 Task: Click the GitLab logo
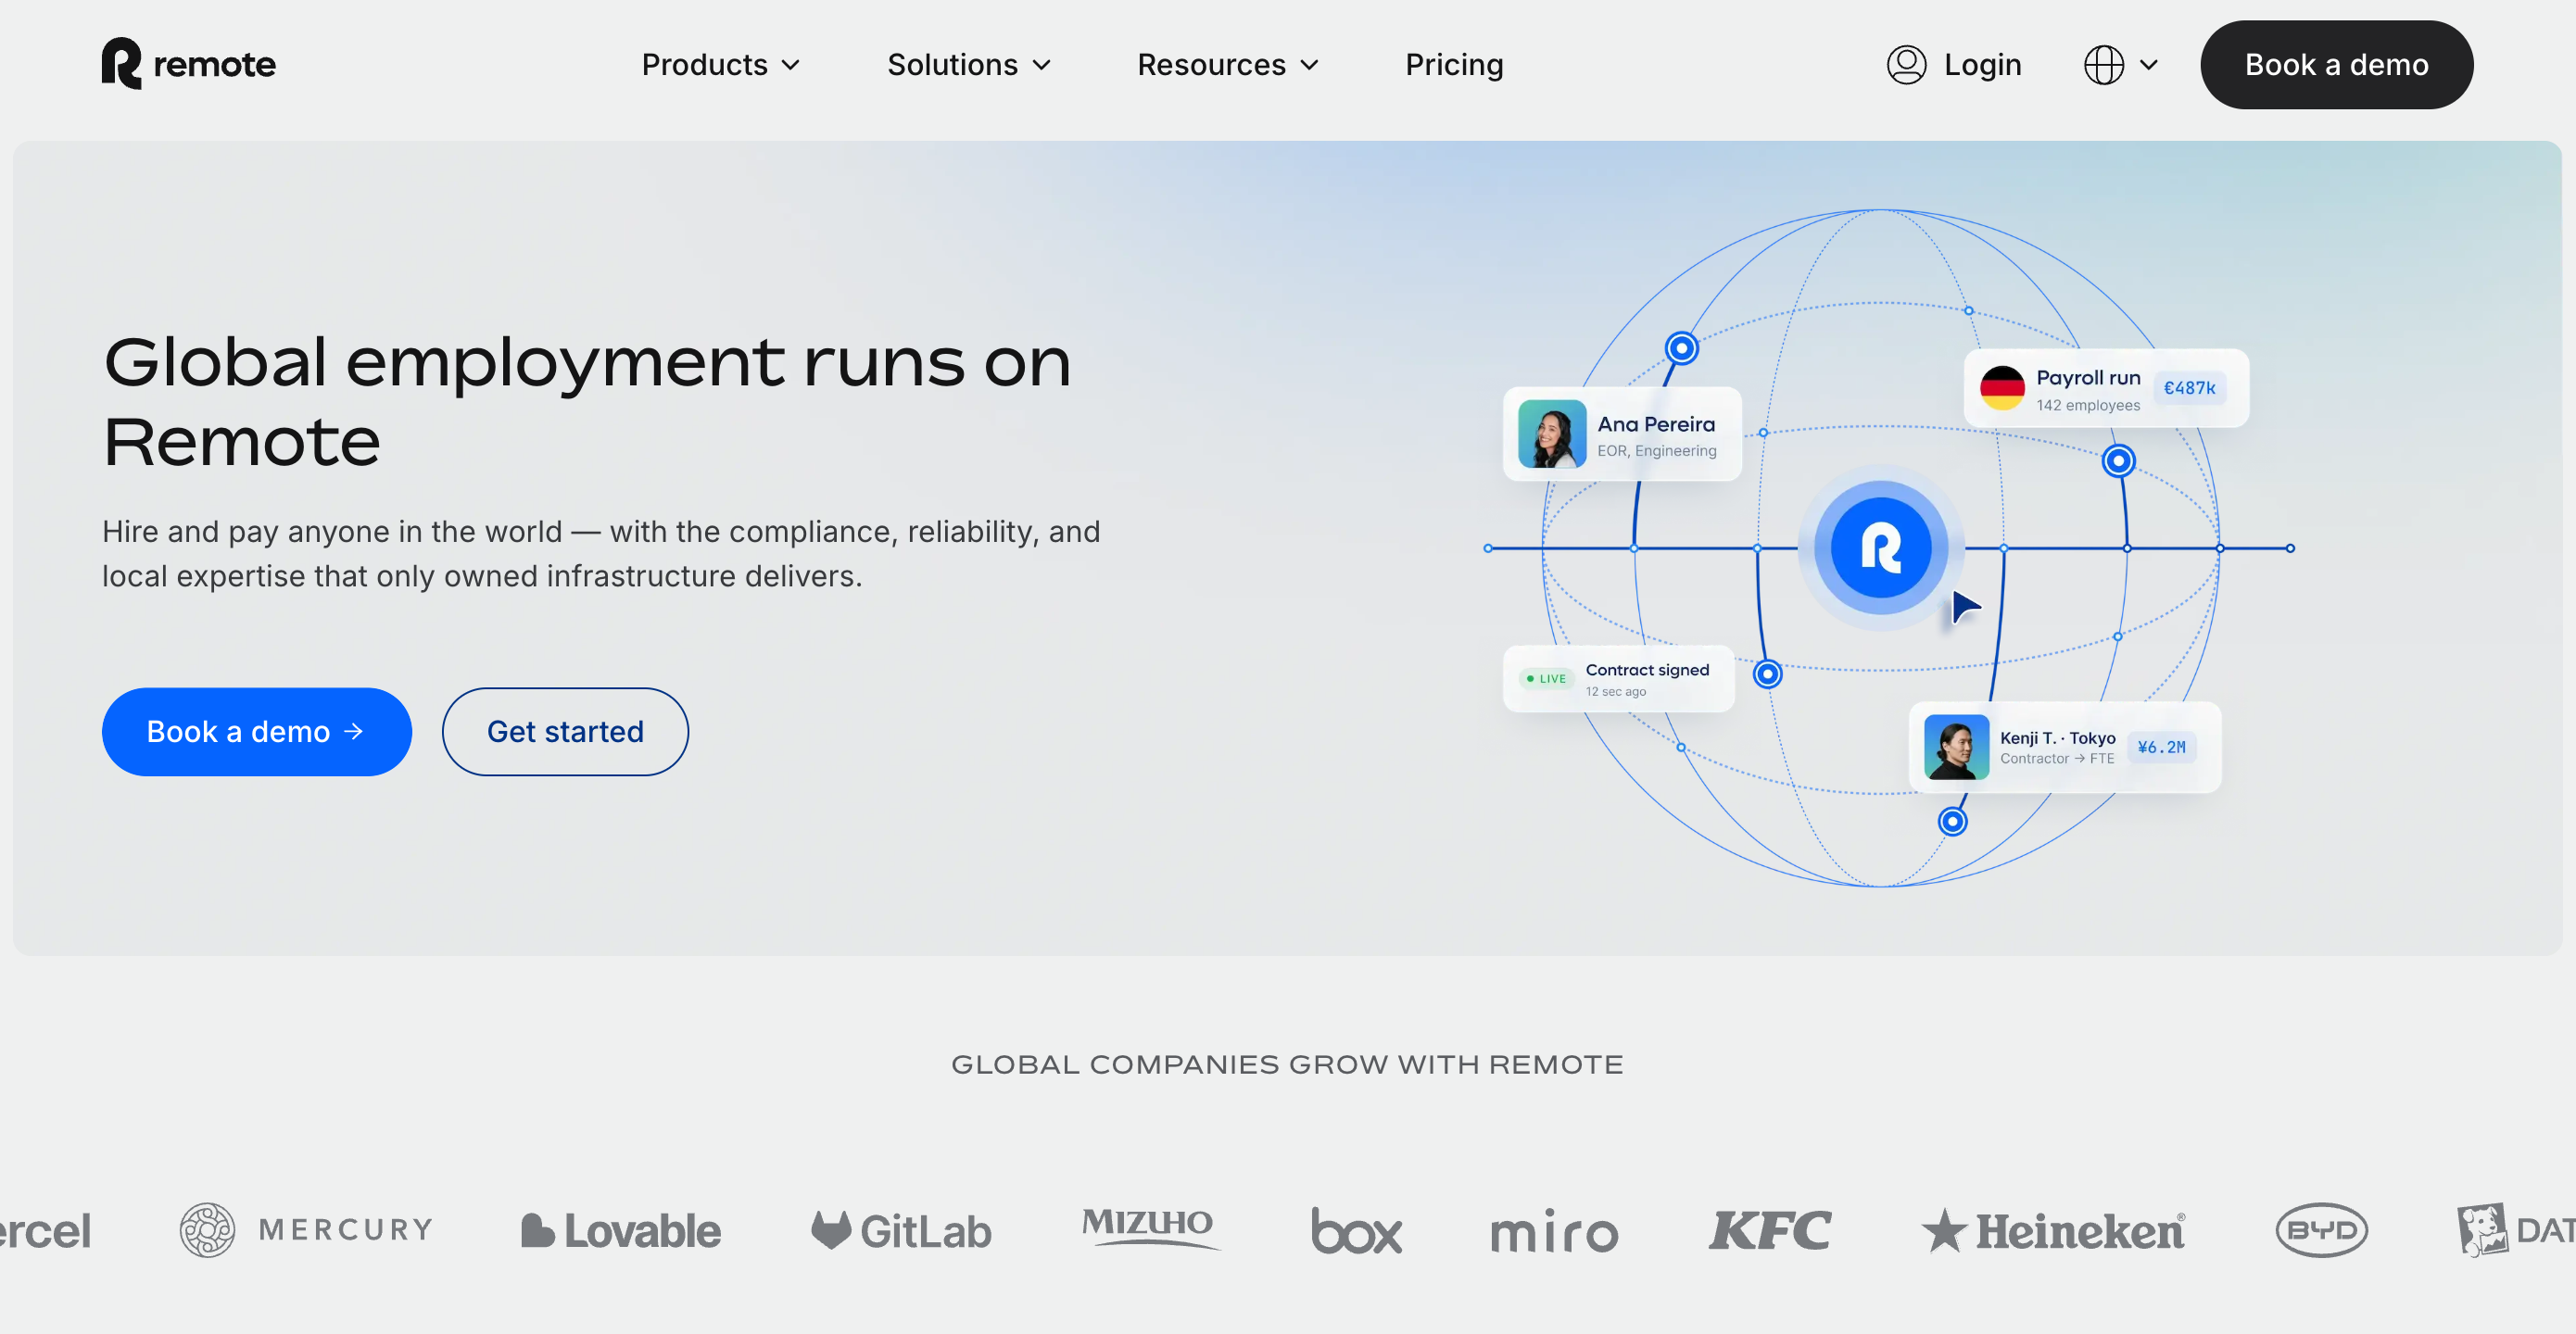(901, 1230)
